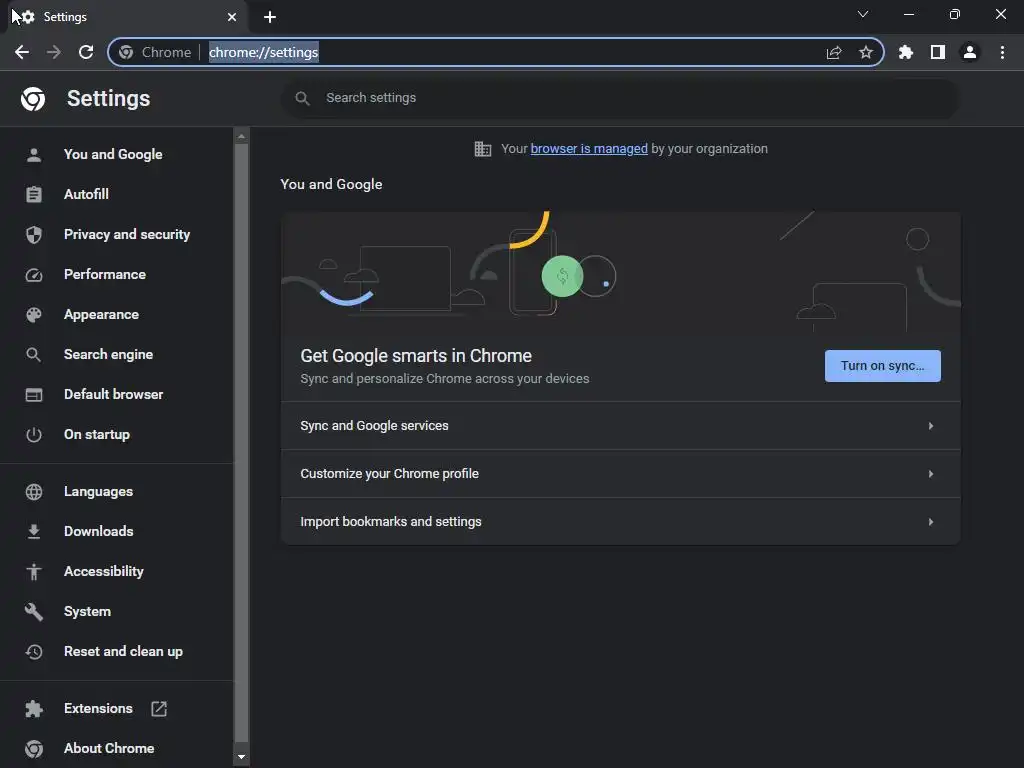This screenshot has height=768, width=1024.
Task: Close the Settings tab
Action: point(232,17)
